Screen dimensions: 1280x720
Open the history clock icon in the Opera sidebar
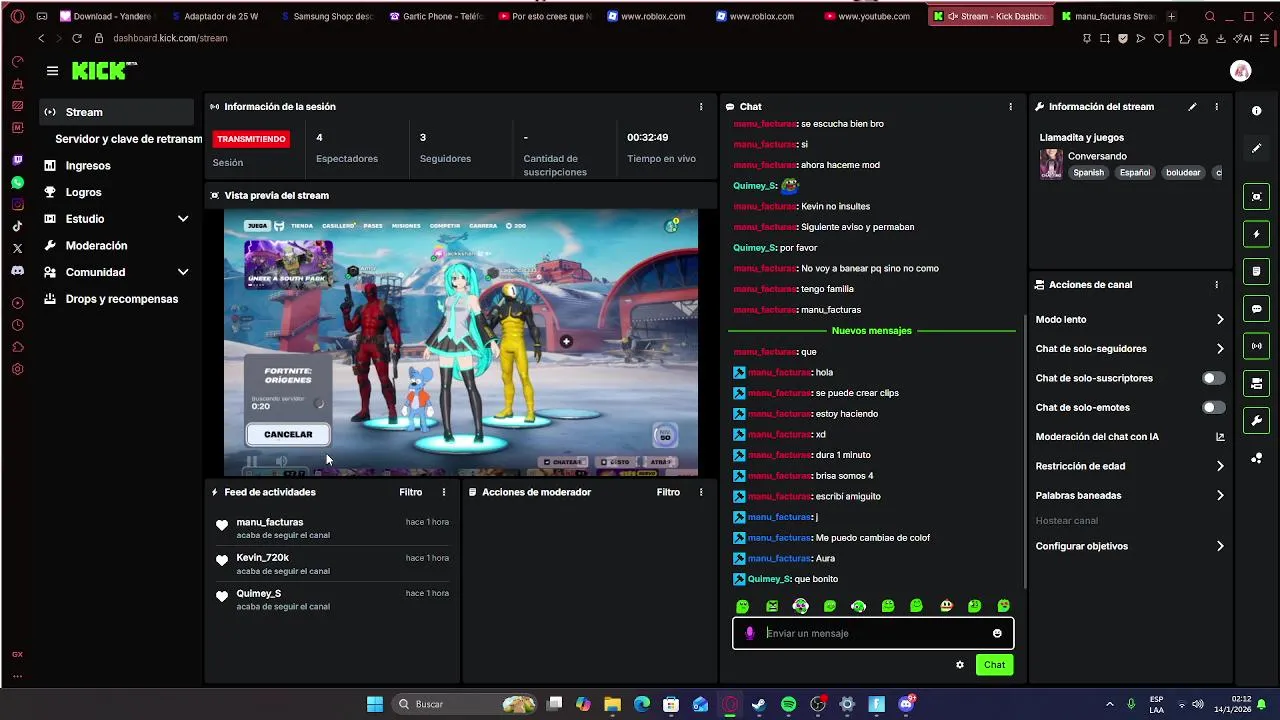[x=17, y=325]
